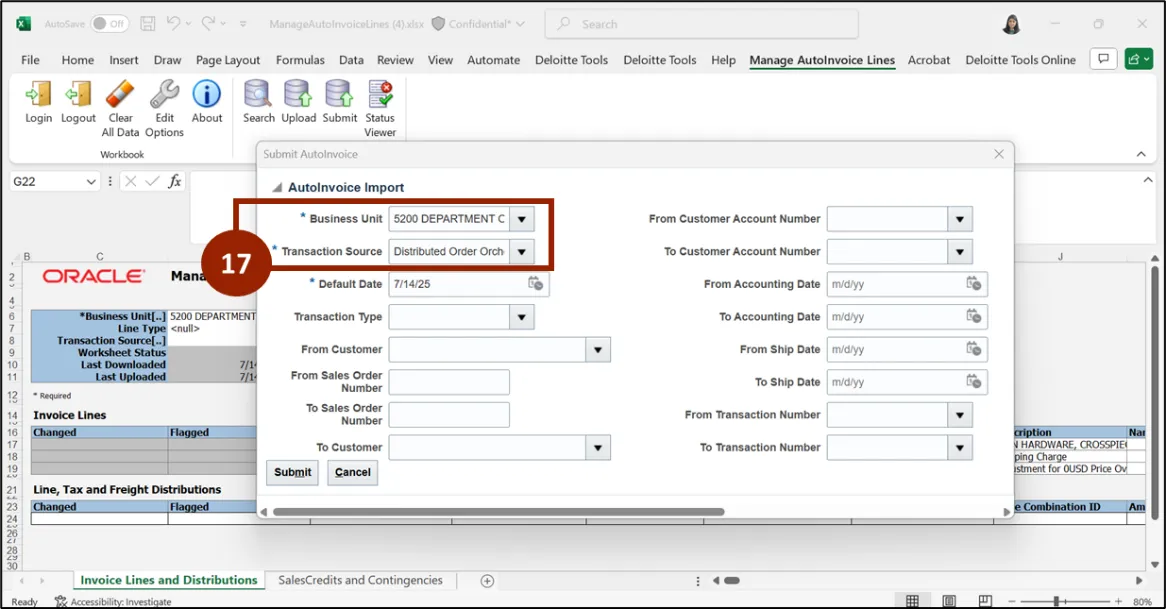Click the Upload icon in the ribbon
Viewport: 1166px width, 609px height.
[x=298, y=96]
